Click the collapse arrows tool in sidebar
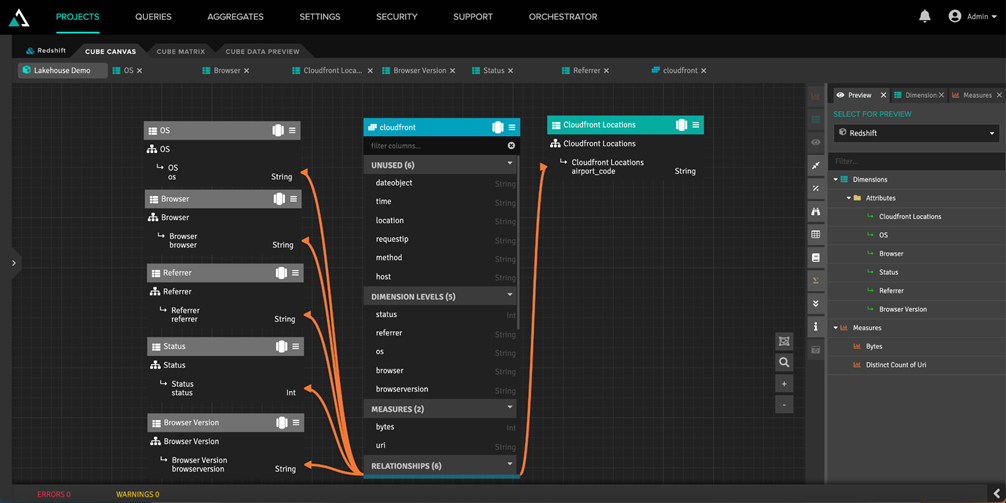Screen dimensions: 1006x503 tap(815, 166)
